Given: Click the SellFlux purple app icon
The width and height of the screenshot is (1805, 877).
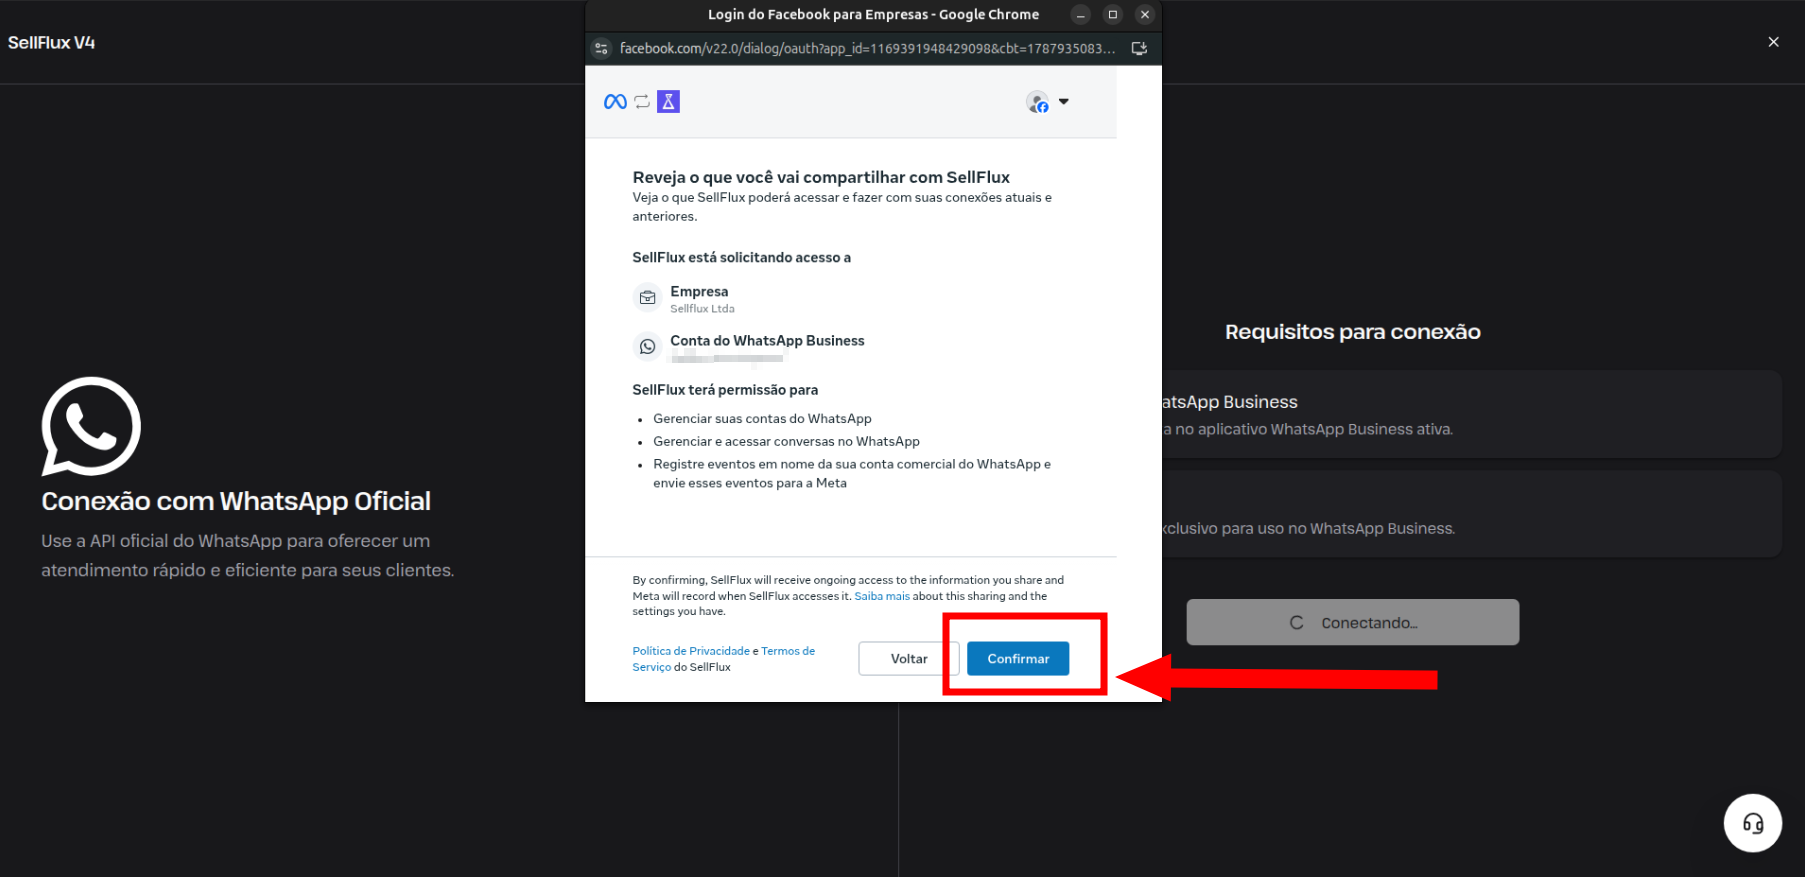Looking at the screenshot, I should coord(668,101).
